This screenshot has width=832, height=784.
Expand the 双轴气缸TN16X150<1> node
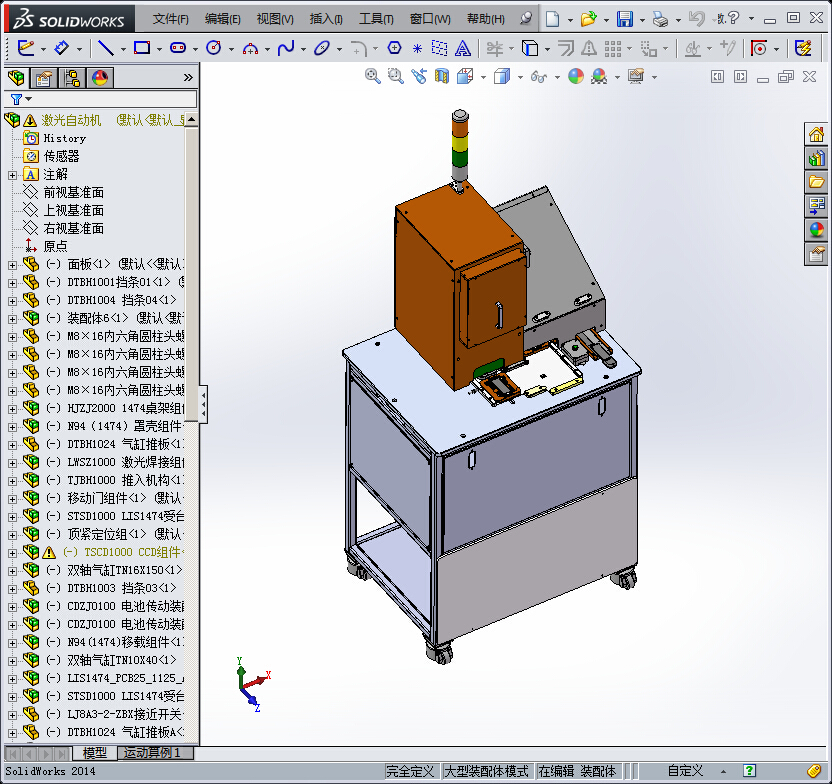point(12,571)
